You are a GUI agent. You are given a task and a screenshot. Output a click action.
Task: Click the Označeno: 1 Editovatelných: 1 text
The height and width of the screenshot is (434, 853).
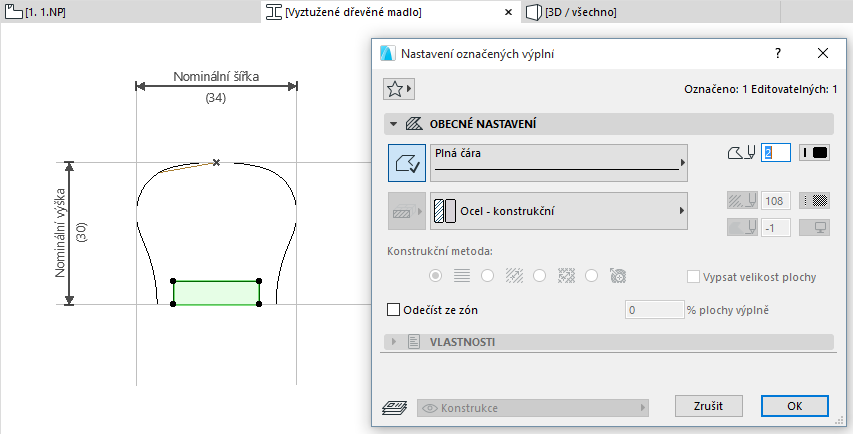(x=761, y=89)
